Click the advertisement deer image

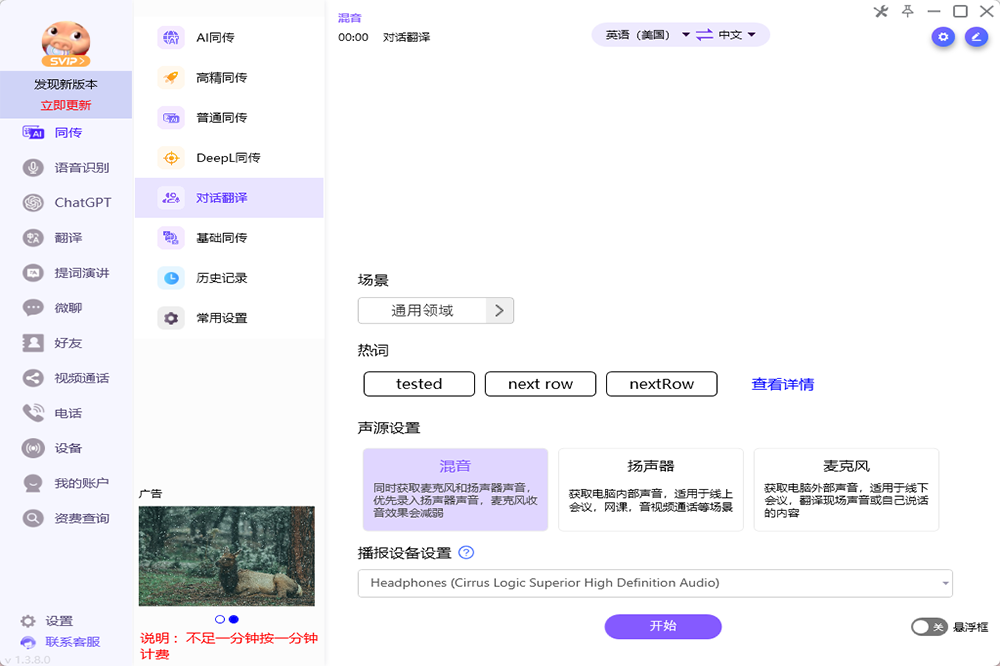(x=226, y=556)
